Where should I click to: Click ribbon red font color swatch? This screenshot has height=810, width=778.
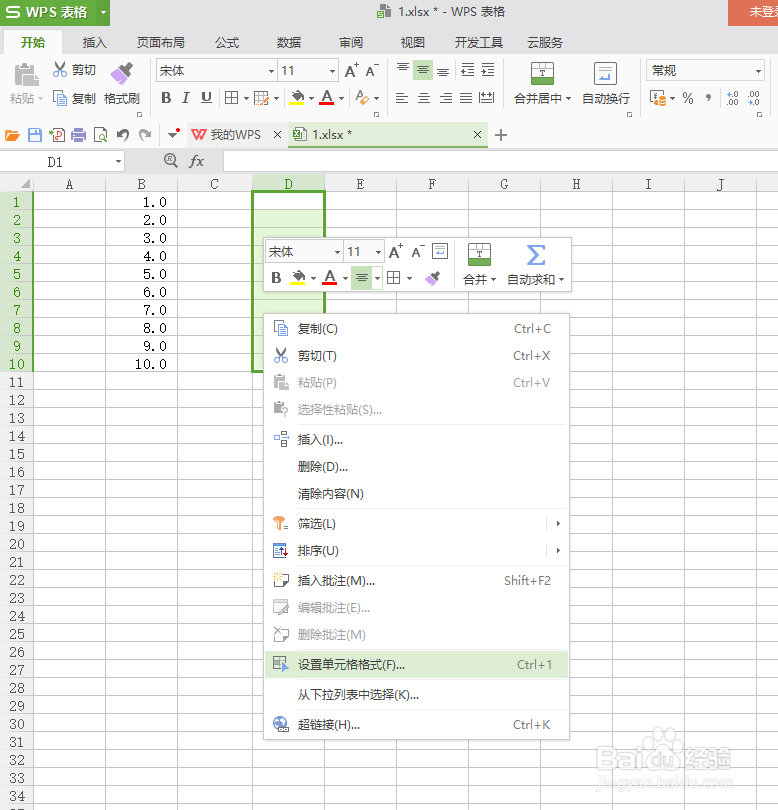[x=326, y=98]
